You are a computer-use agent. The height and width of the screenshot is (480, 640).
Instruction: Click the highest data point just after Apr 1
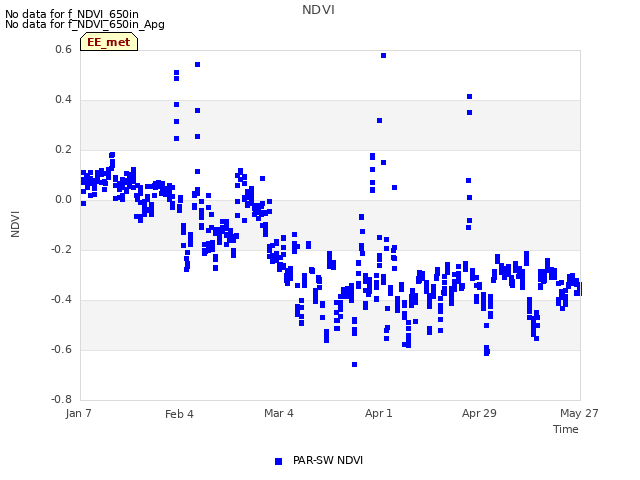click(x=383, y=56)
